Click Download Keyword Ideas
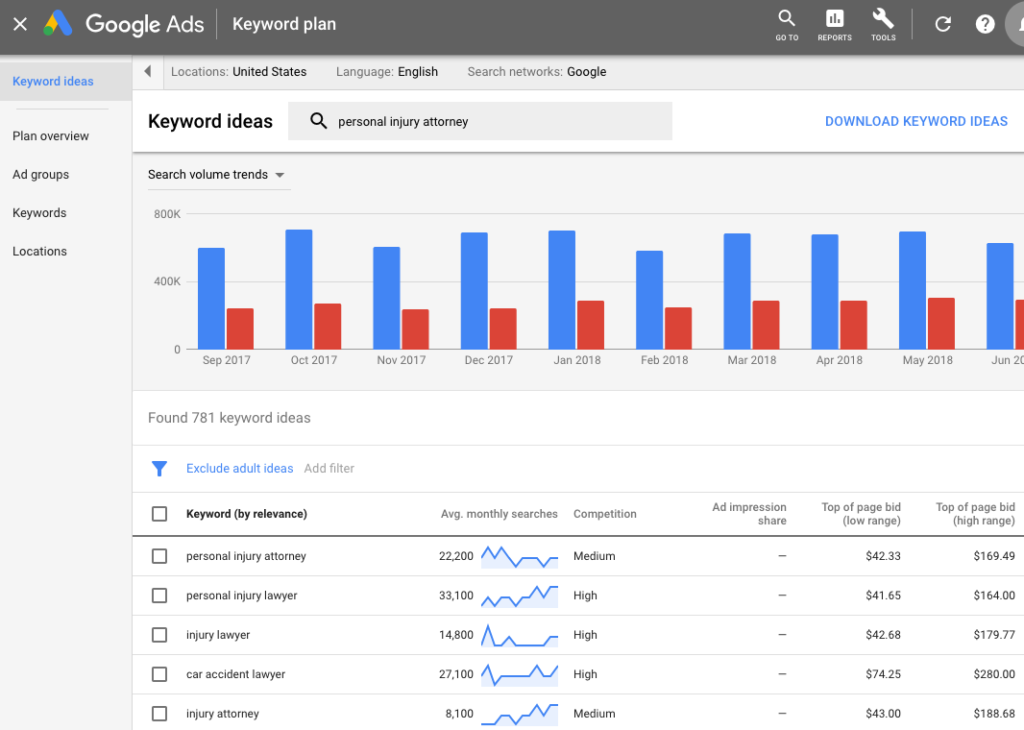The image size is (1024, 730). [916, 121]
